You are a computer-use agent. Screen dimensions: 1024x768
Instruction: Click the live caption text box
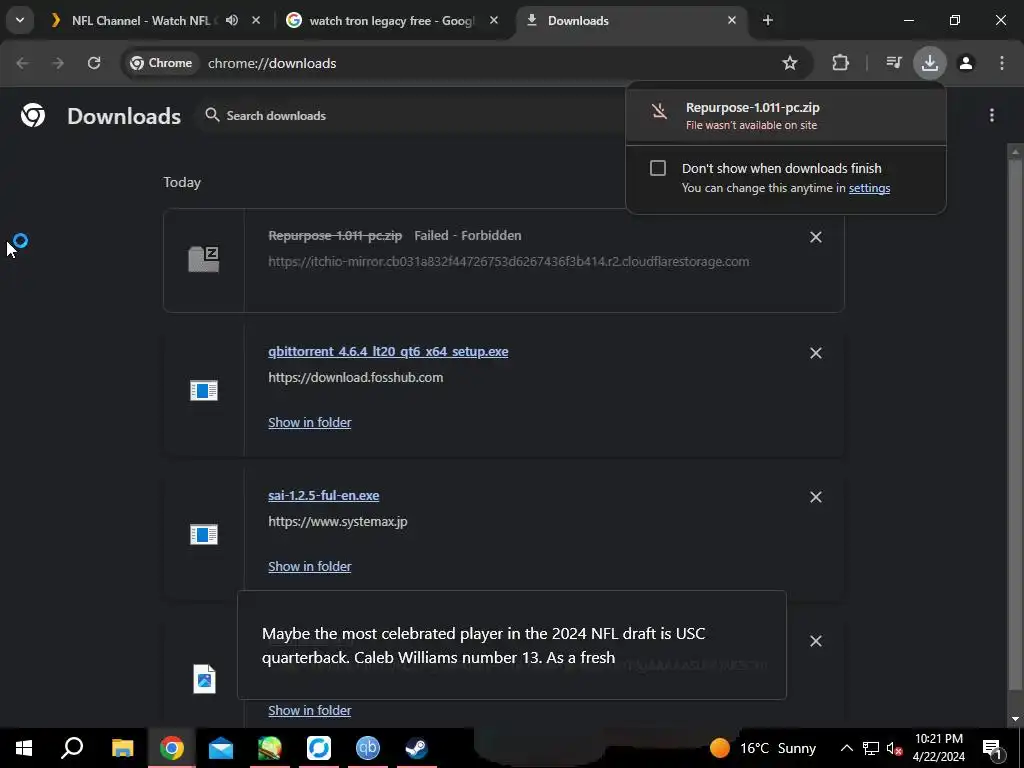pos(512,645)
